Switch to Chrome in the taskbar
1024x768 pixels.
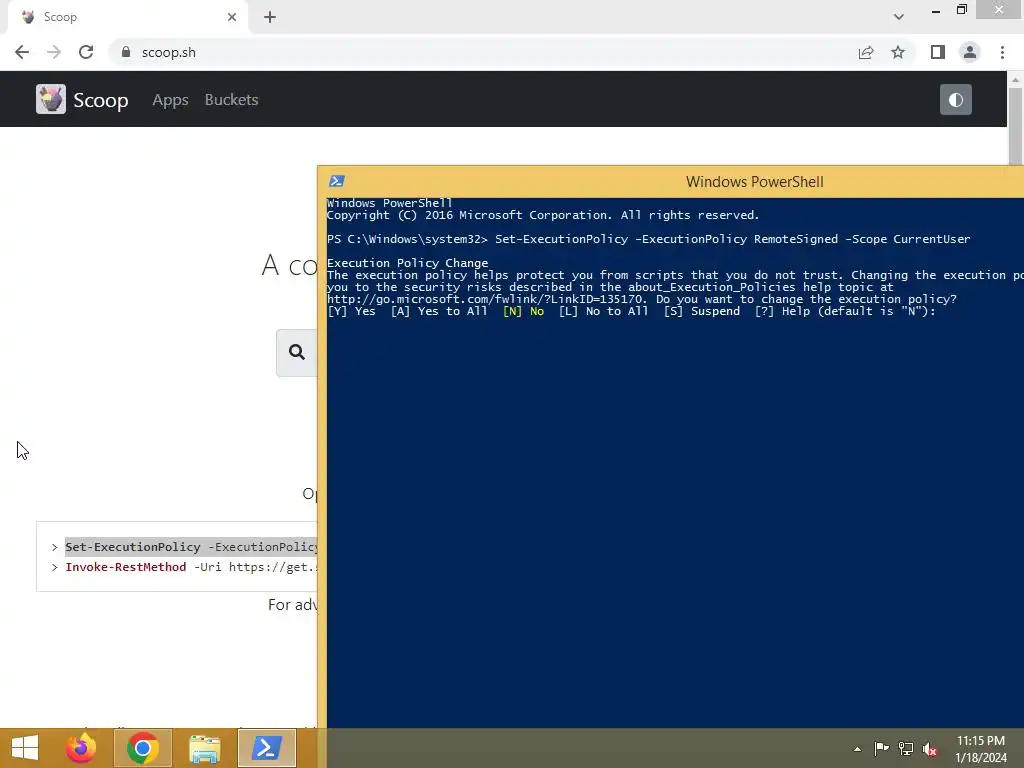(x=143, y=748)
